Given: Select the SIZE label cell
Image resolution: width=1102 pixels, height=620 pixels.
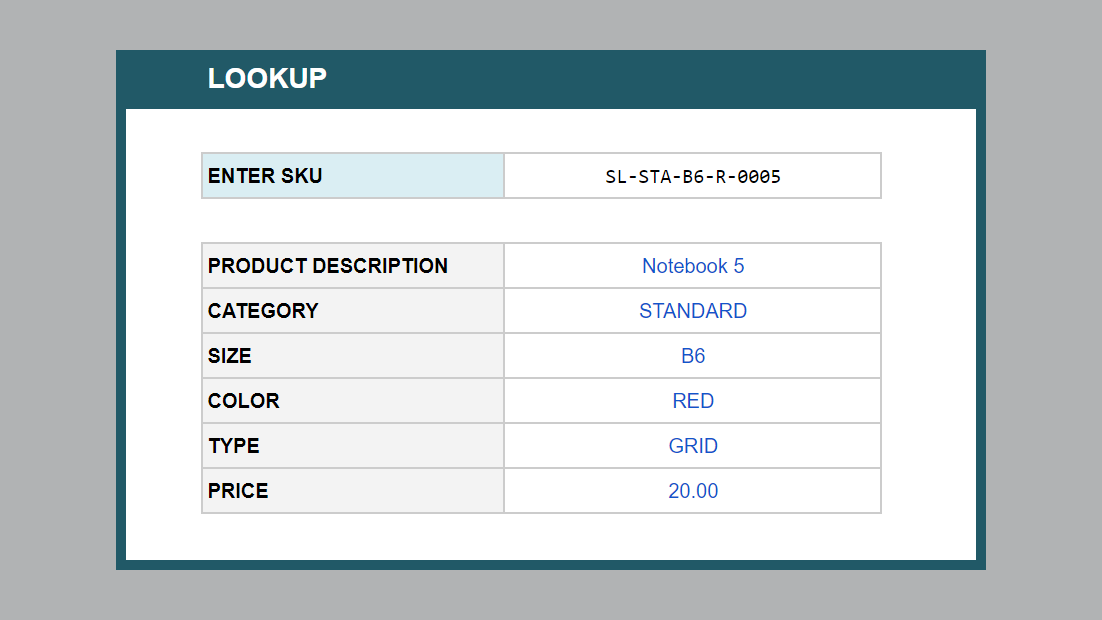Looking at the screenshot, I should pyautogui.click(x=352, y=356).
